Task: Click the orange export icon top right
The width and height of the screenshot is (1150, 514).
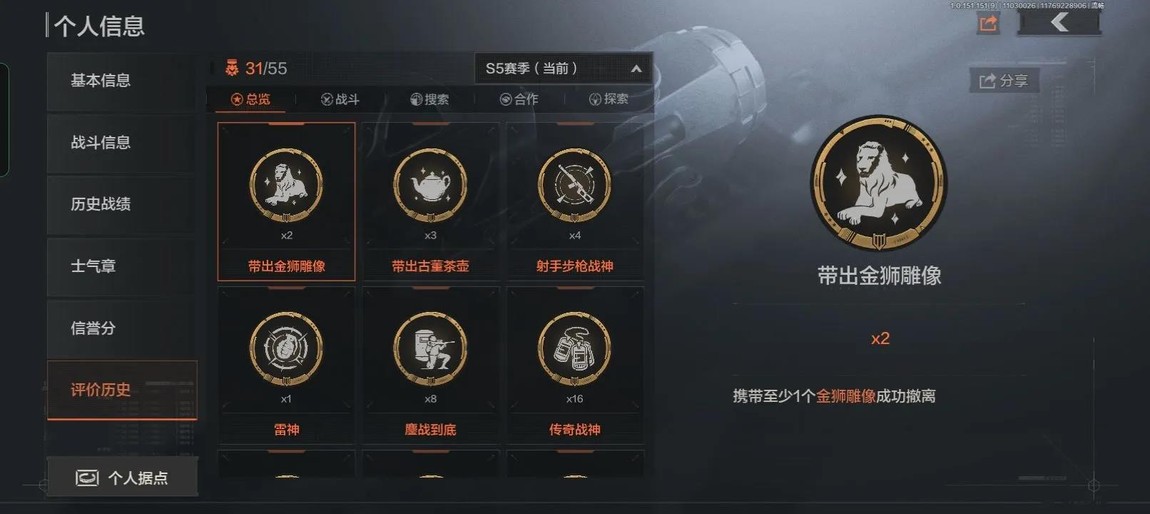Action: coord(989,23)
